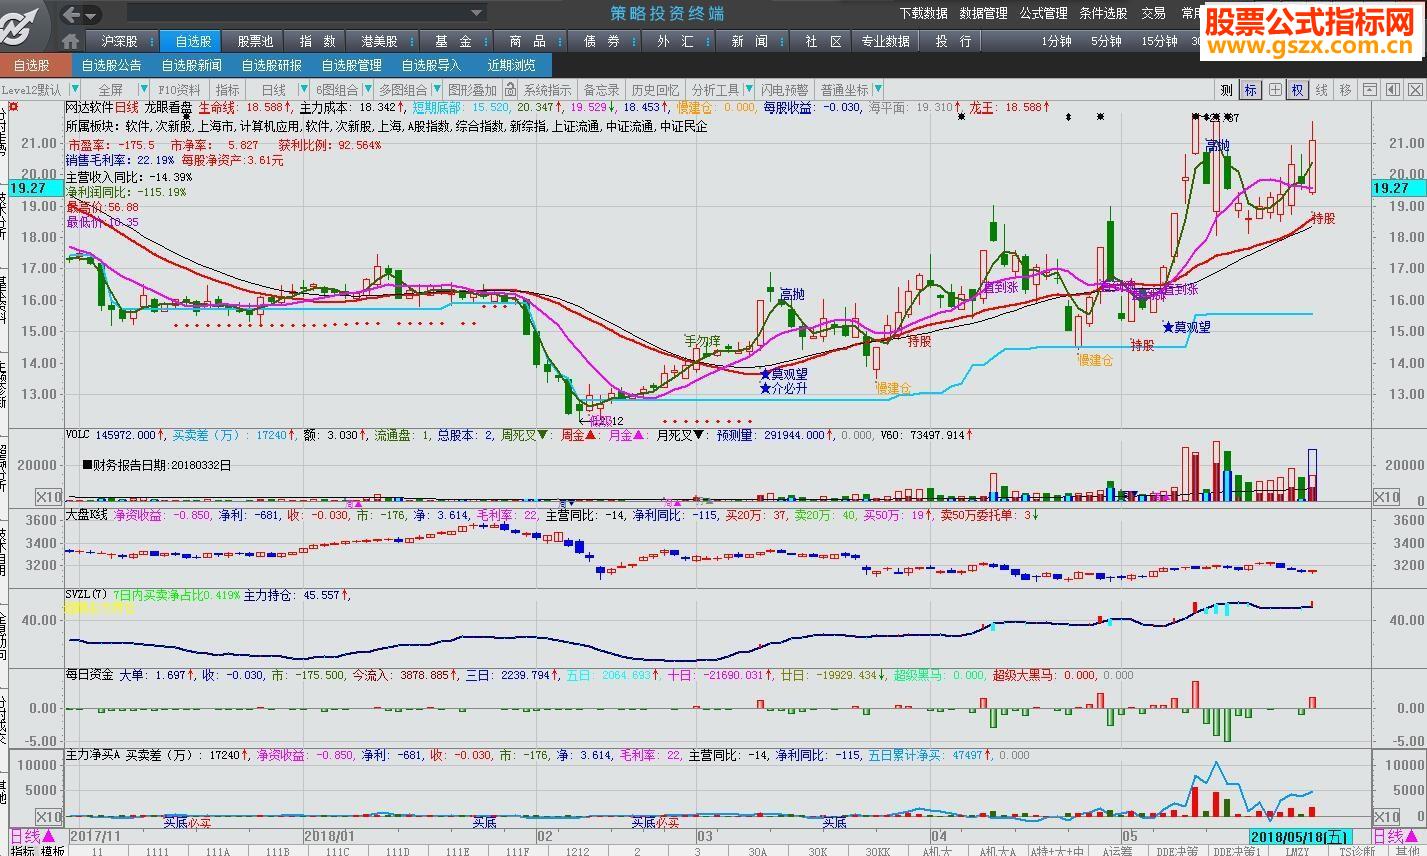Select the 线 line drawing tool
The height and width of the screenshot is (856, 1427).
point(1321,90)
